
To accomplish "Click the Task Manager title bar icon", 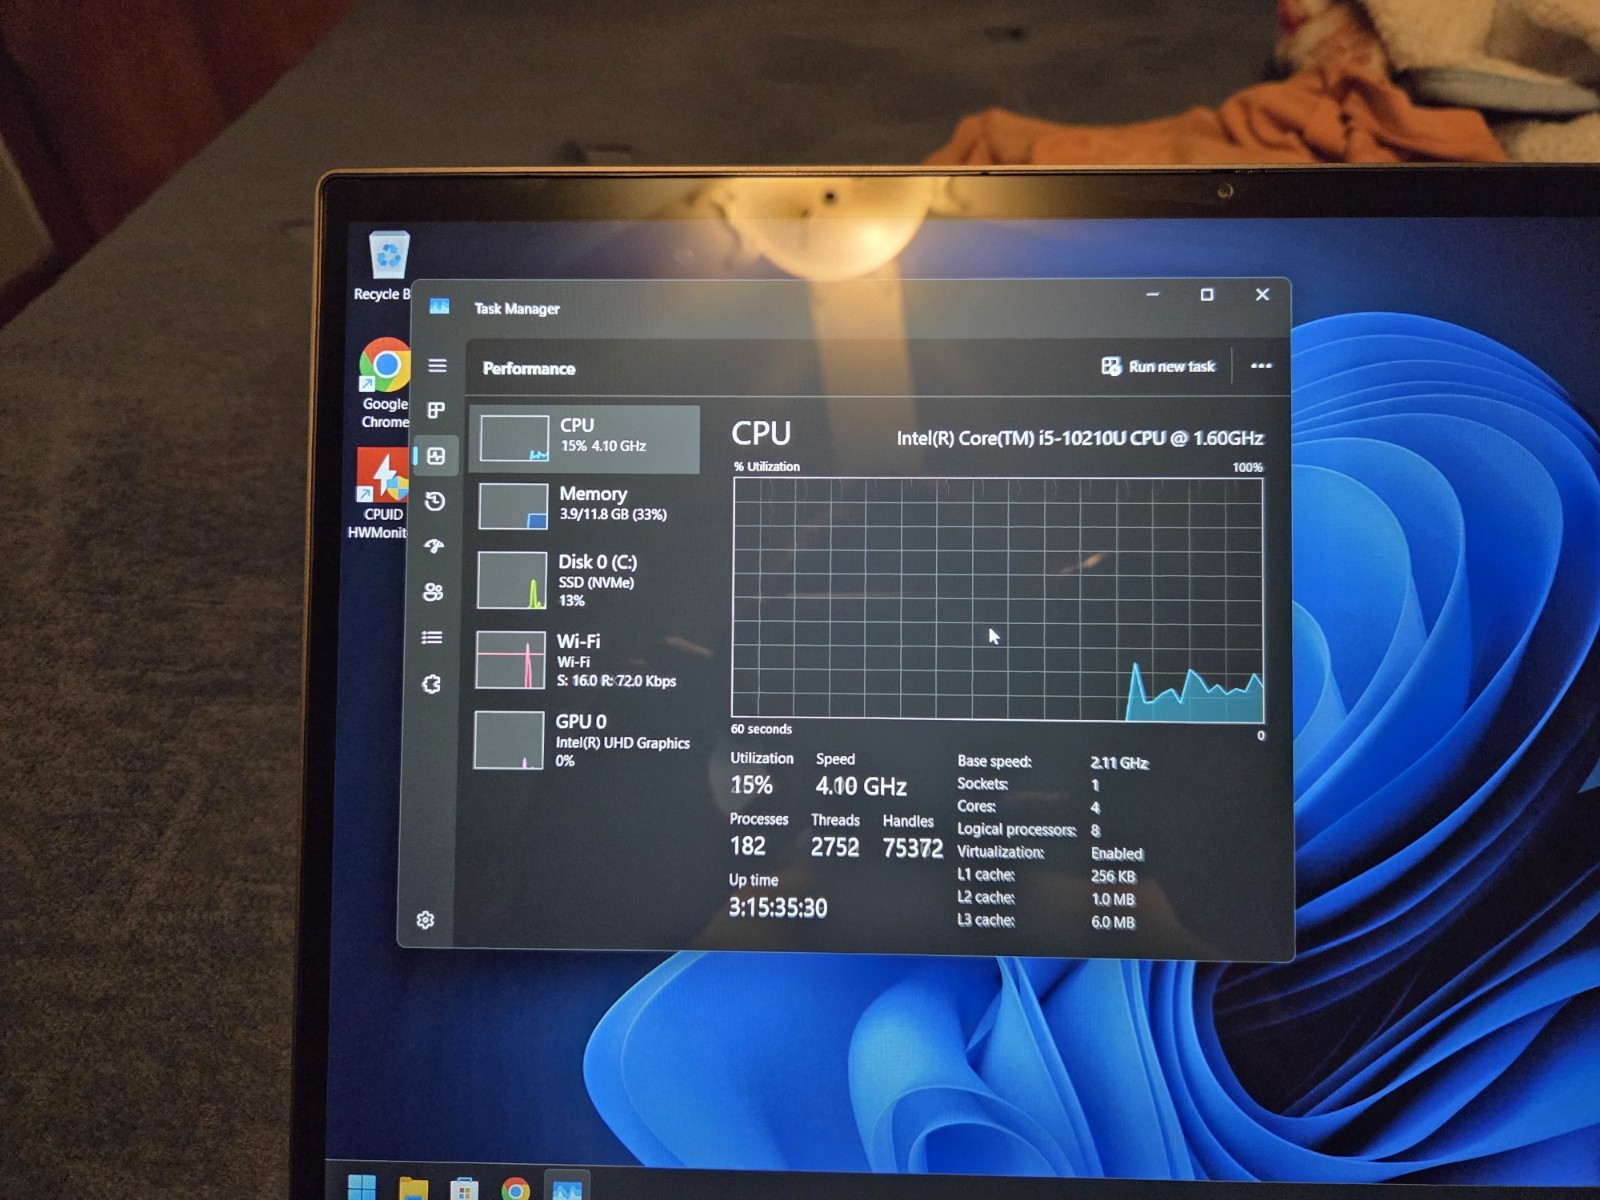I will (x=439, y=306).
